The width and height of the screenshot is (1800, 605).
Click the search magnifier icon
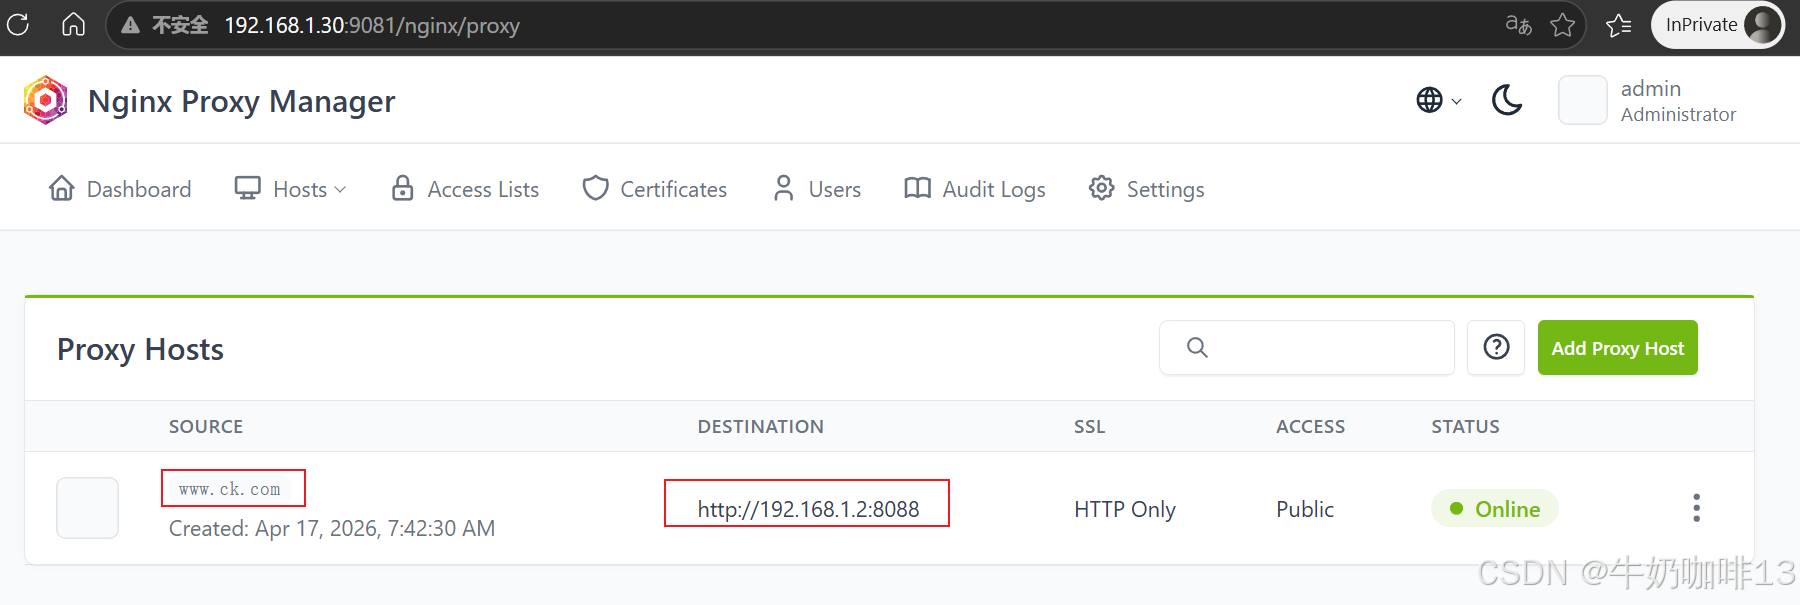point(1197,348)
